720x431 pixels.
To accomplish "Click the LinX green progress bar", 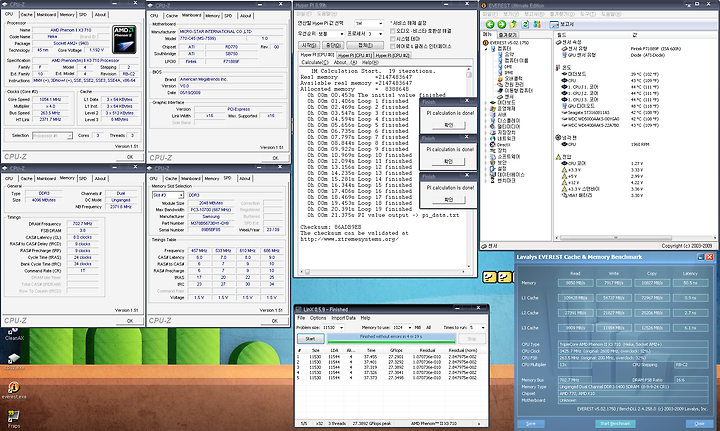I will click(x=391, y=339).
